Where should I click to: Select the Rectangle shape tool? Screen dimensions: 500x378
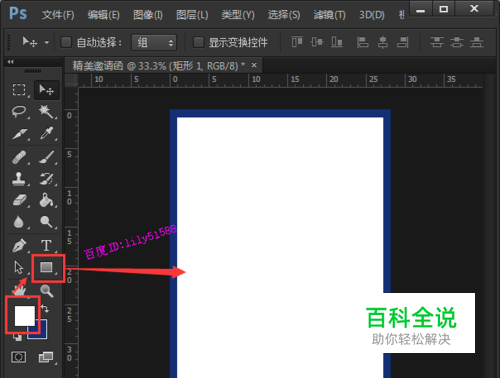[46, 267]
